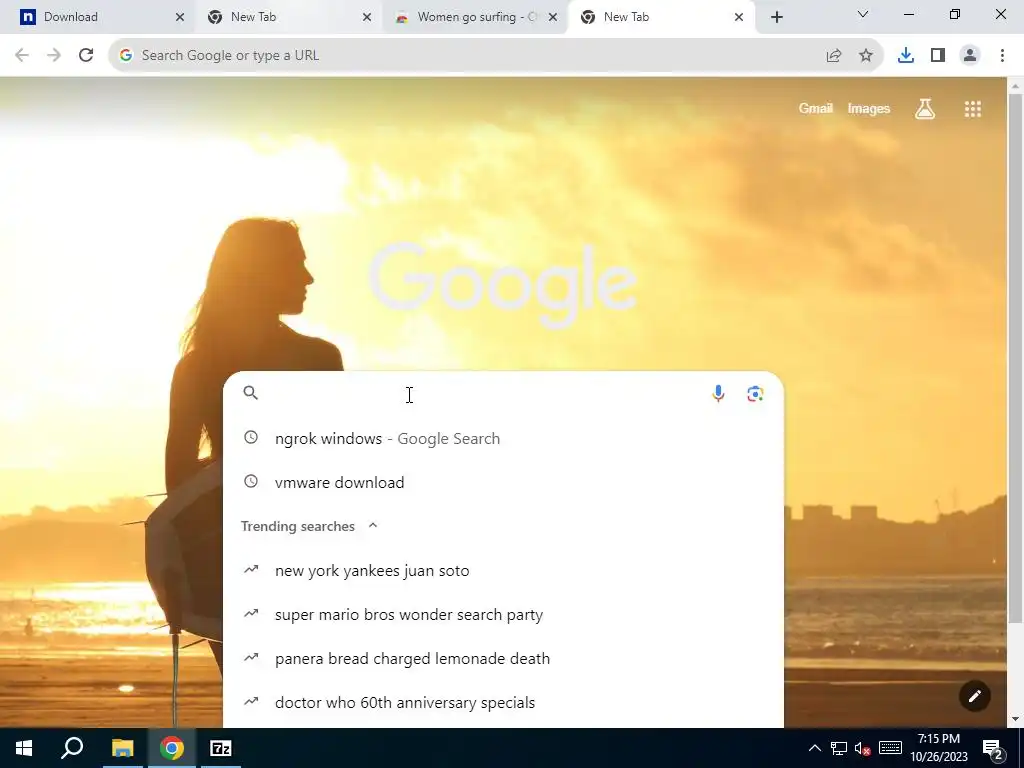Go forward with the forward arrow
Viewport: 1024px width, 768px height.
(x=54, y=56)
